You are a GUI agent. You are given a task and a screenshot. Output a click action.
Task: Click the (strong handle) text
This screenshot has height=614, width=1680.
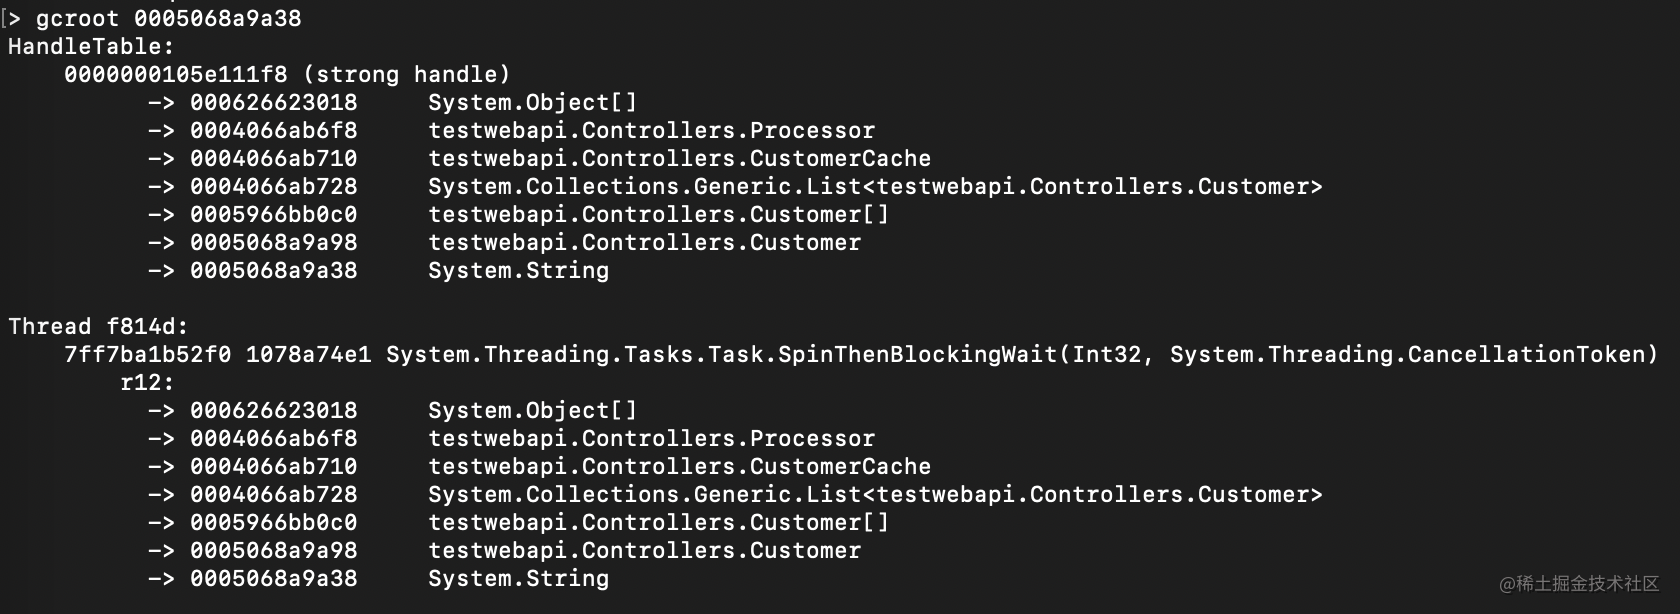pyautogui.click(x=406, y=75)
